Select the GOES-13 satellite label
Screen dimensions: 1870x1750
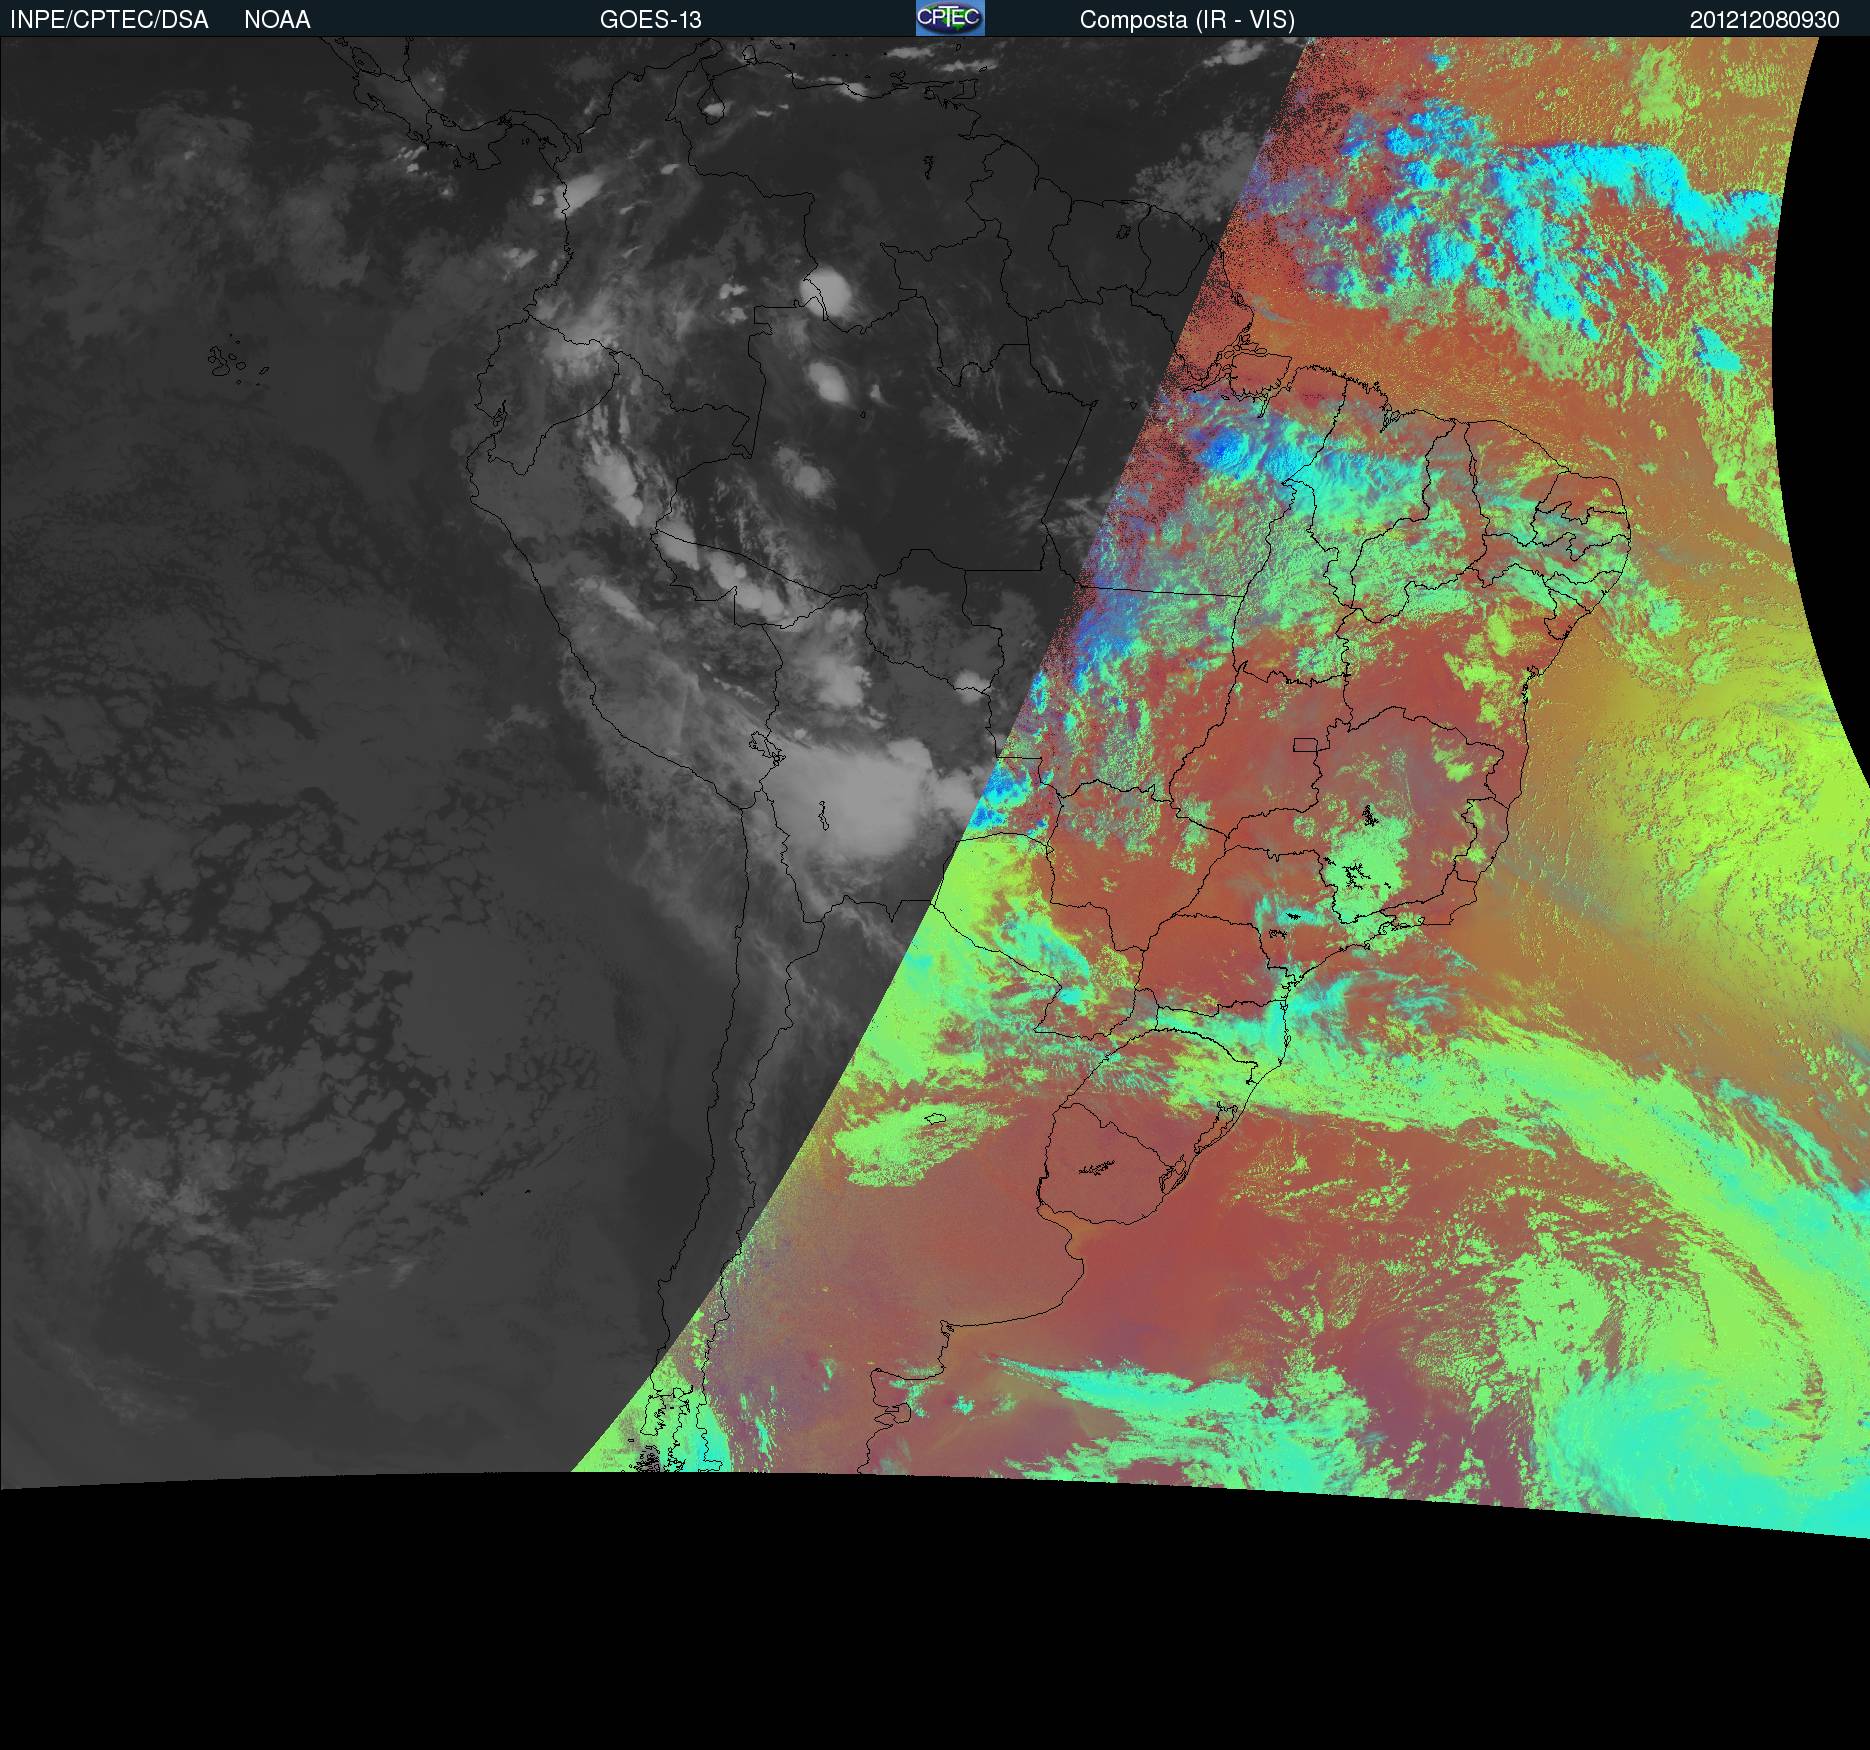coord(650,20)
